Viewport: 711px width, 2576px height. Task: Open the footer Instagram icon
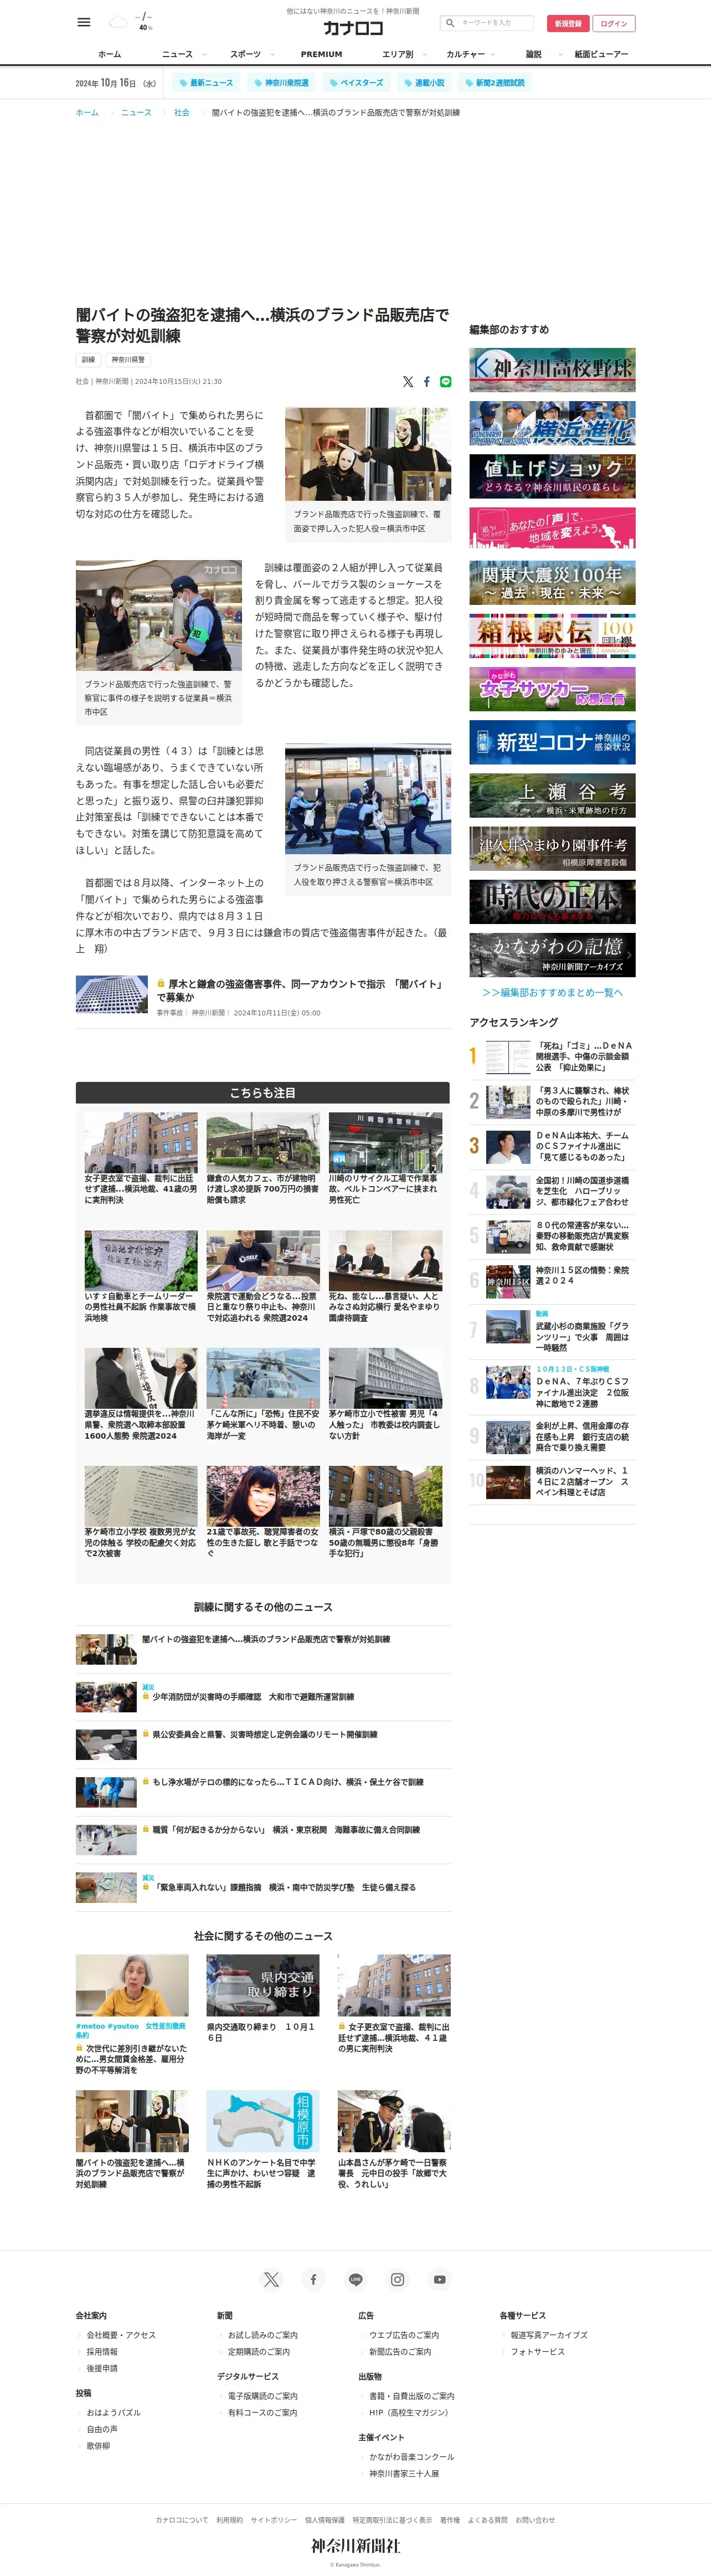(x=397, y=2279)
